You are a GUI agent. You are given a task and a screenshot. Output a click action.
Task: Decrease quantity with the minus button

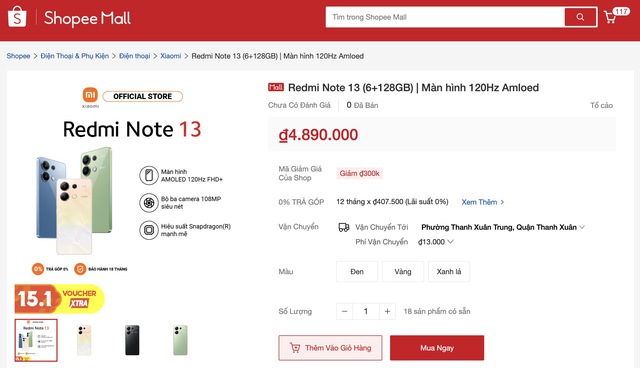(x=344, y=311)
